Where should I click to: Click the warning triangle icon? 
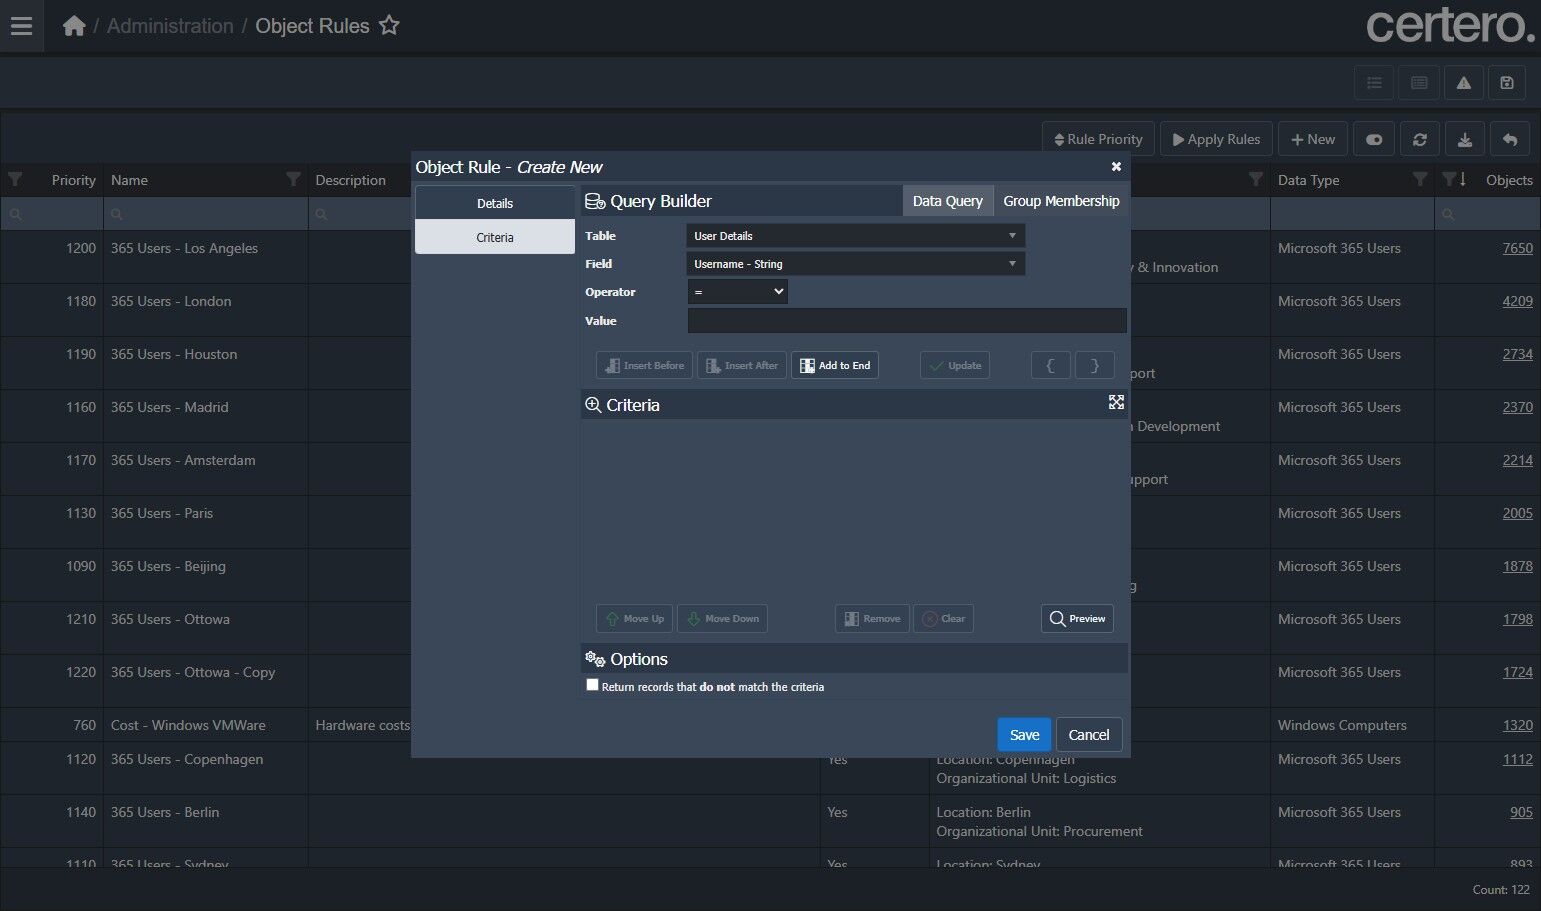click(x=1463, y=83)
